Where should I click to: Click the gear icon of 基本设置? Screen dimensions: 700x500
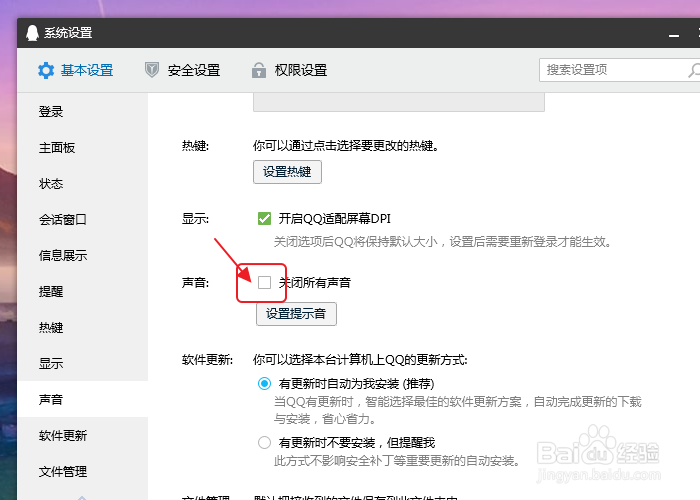pyautogui.click(x=46, y=70)
